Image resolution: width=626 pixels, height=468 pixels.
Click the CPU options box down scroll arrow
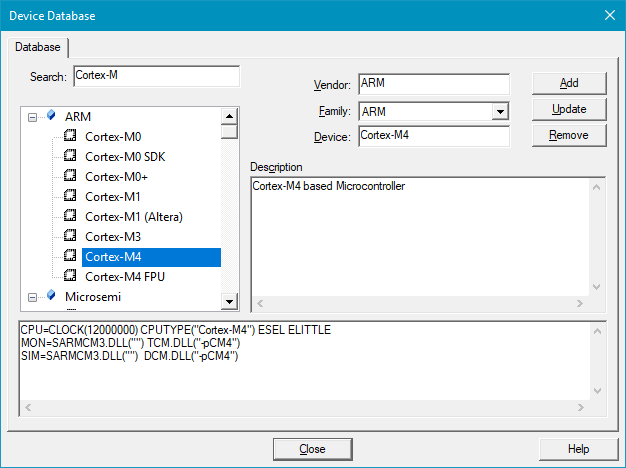tap(597, 391)
